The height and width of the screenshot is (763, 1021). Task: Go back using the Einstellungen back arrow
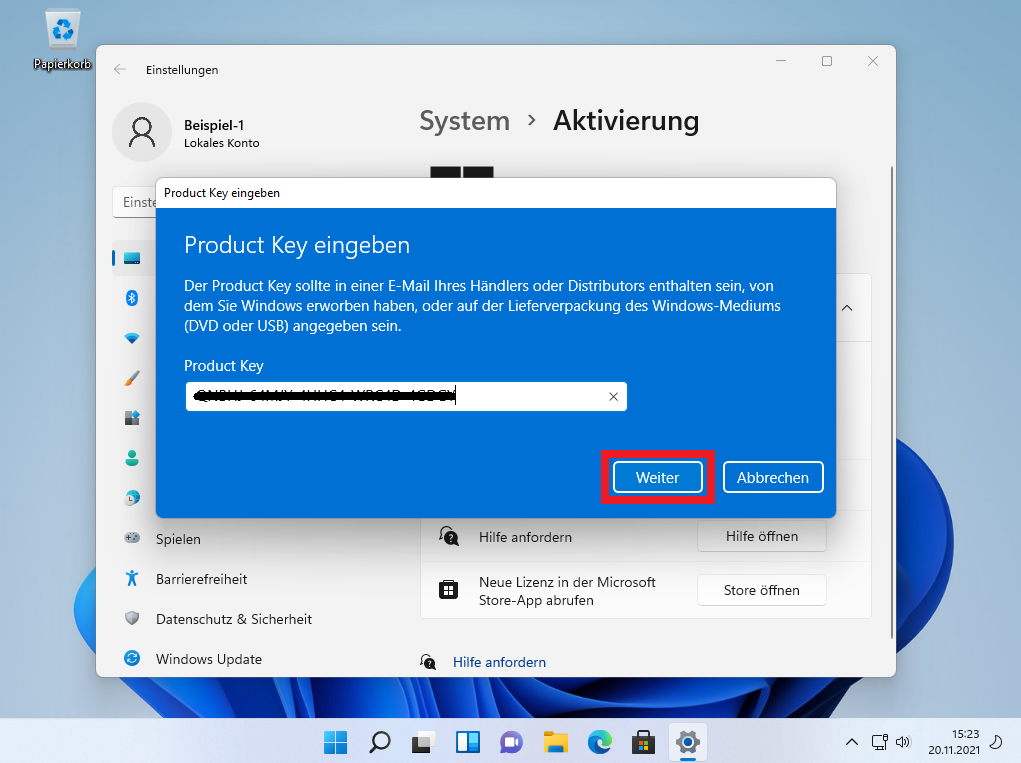pyautogui.click(x=120, y=69)
